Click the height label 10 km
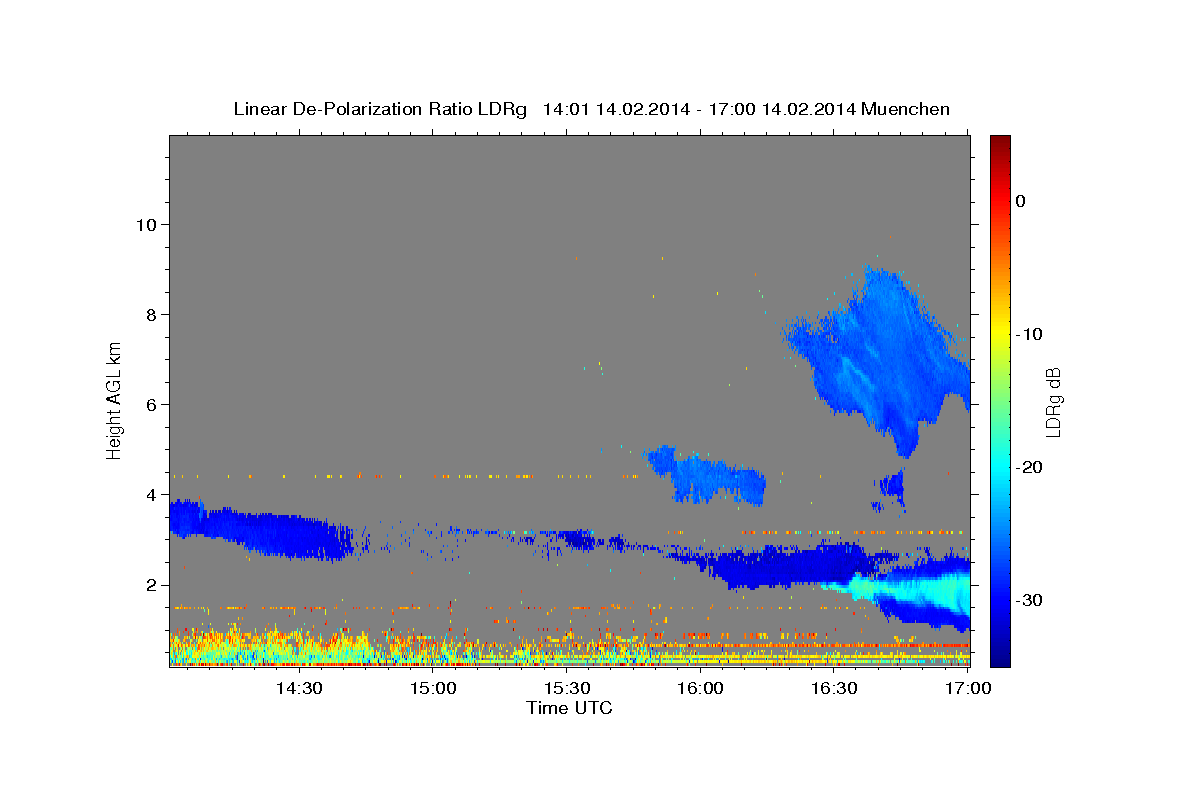The image size is (1200, 800). 146,225
